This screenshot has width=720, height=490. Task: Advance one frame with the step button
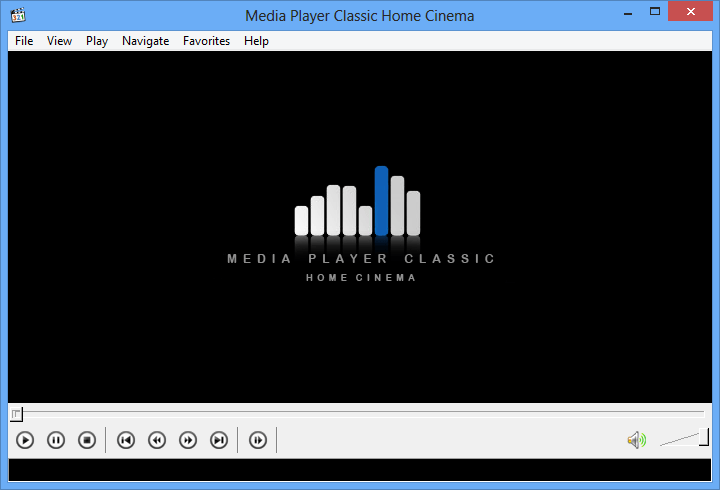(258, 440)
